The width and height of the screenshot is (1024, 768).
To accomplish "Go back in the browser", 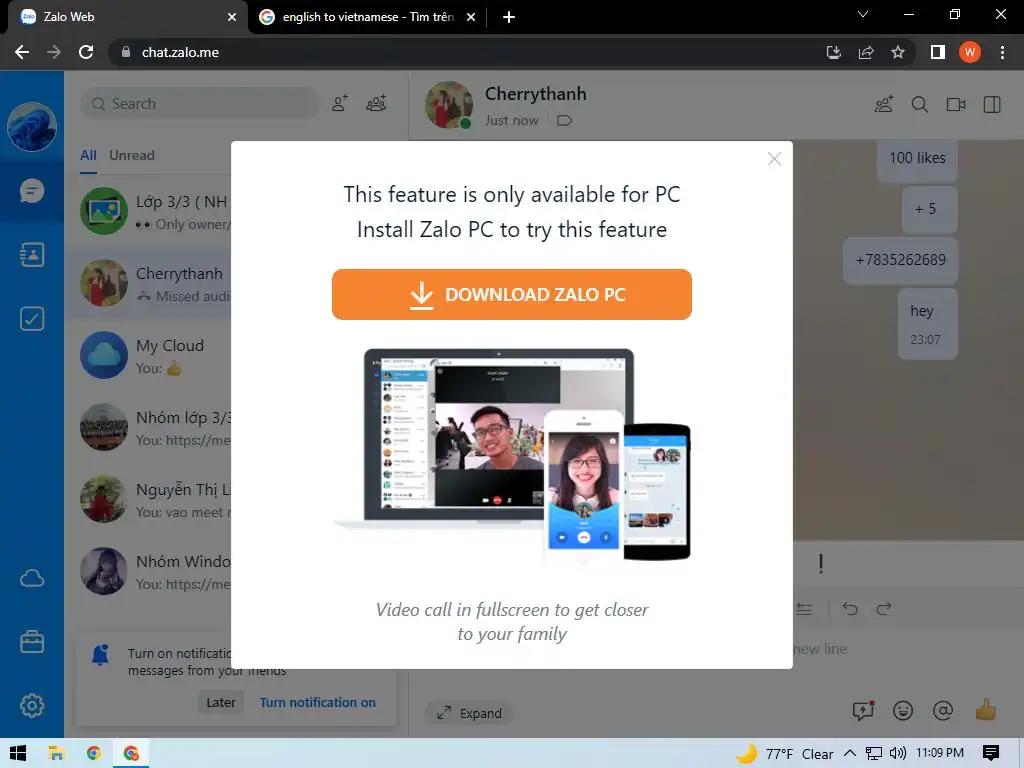I will 22,52.
